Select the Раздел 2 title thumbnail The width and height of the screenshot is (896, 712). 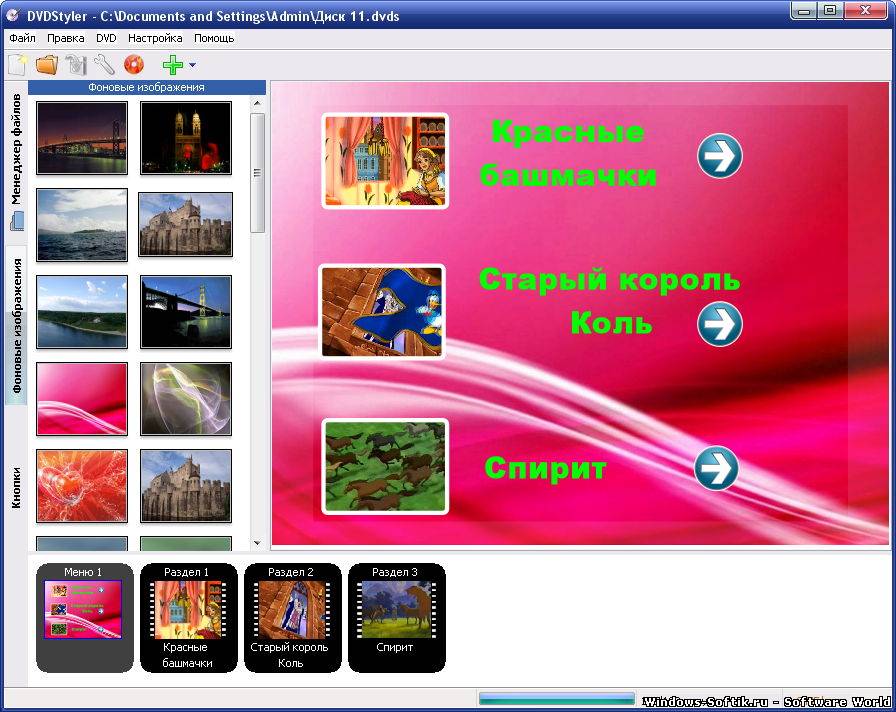point(293,618)
